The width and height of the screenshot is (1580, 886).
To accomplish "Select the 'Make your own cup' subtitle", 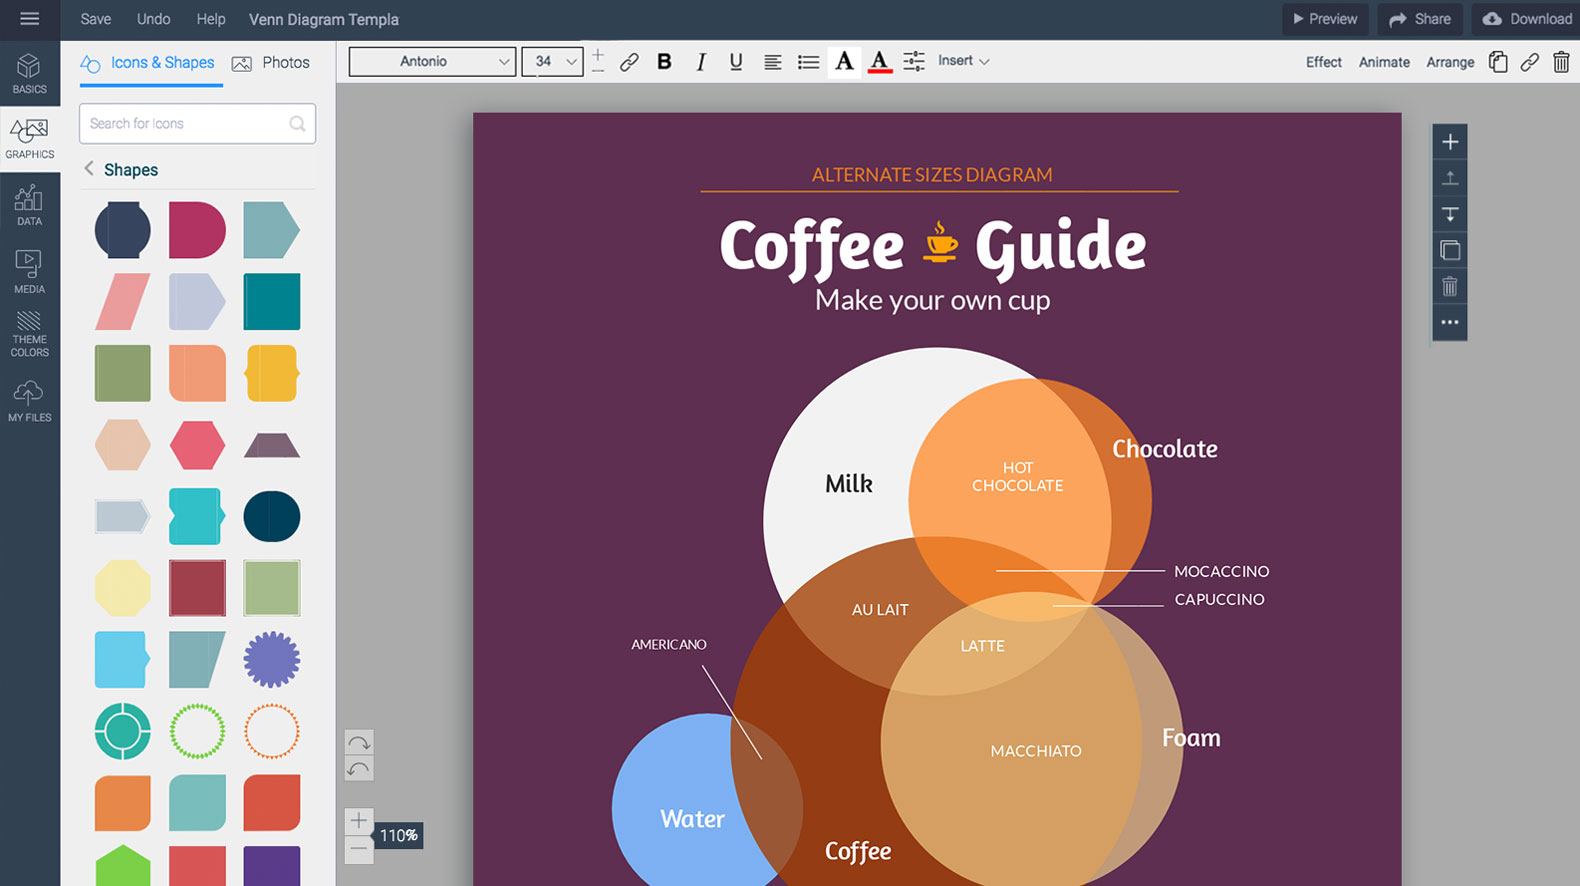I will point(932,300).
